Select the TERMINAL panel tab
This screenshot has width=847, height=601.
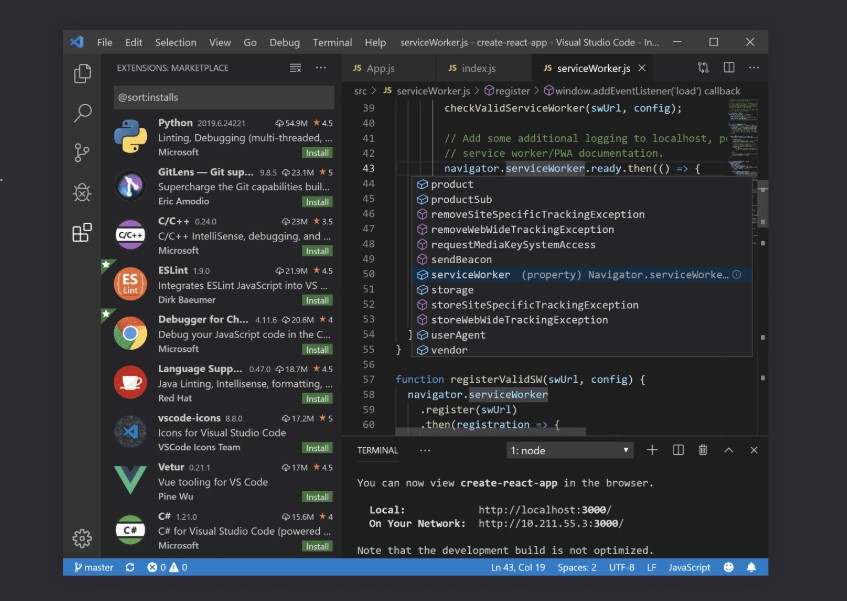coord(378,450)
